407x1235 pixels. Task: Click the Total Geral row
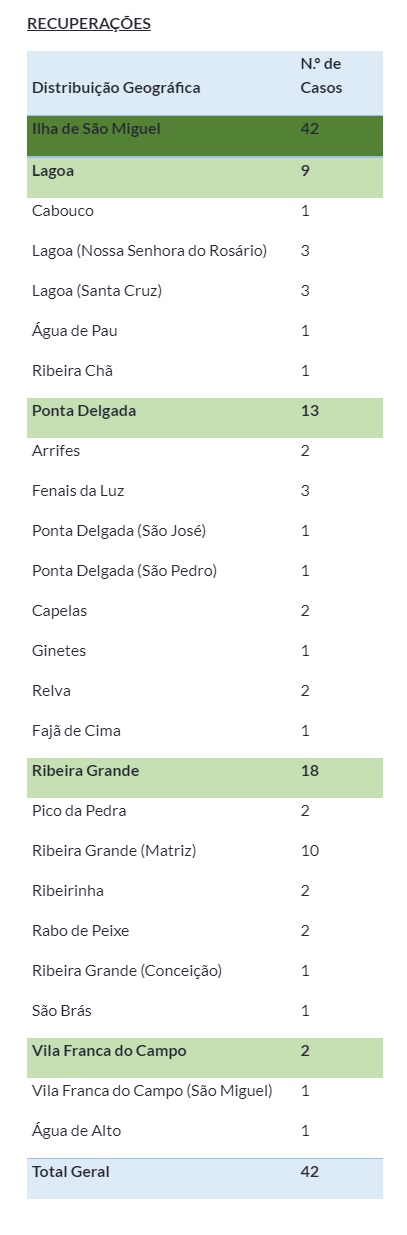coord(205,1178)
